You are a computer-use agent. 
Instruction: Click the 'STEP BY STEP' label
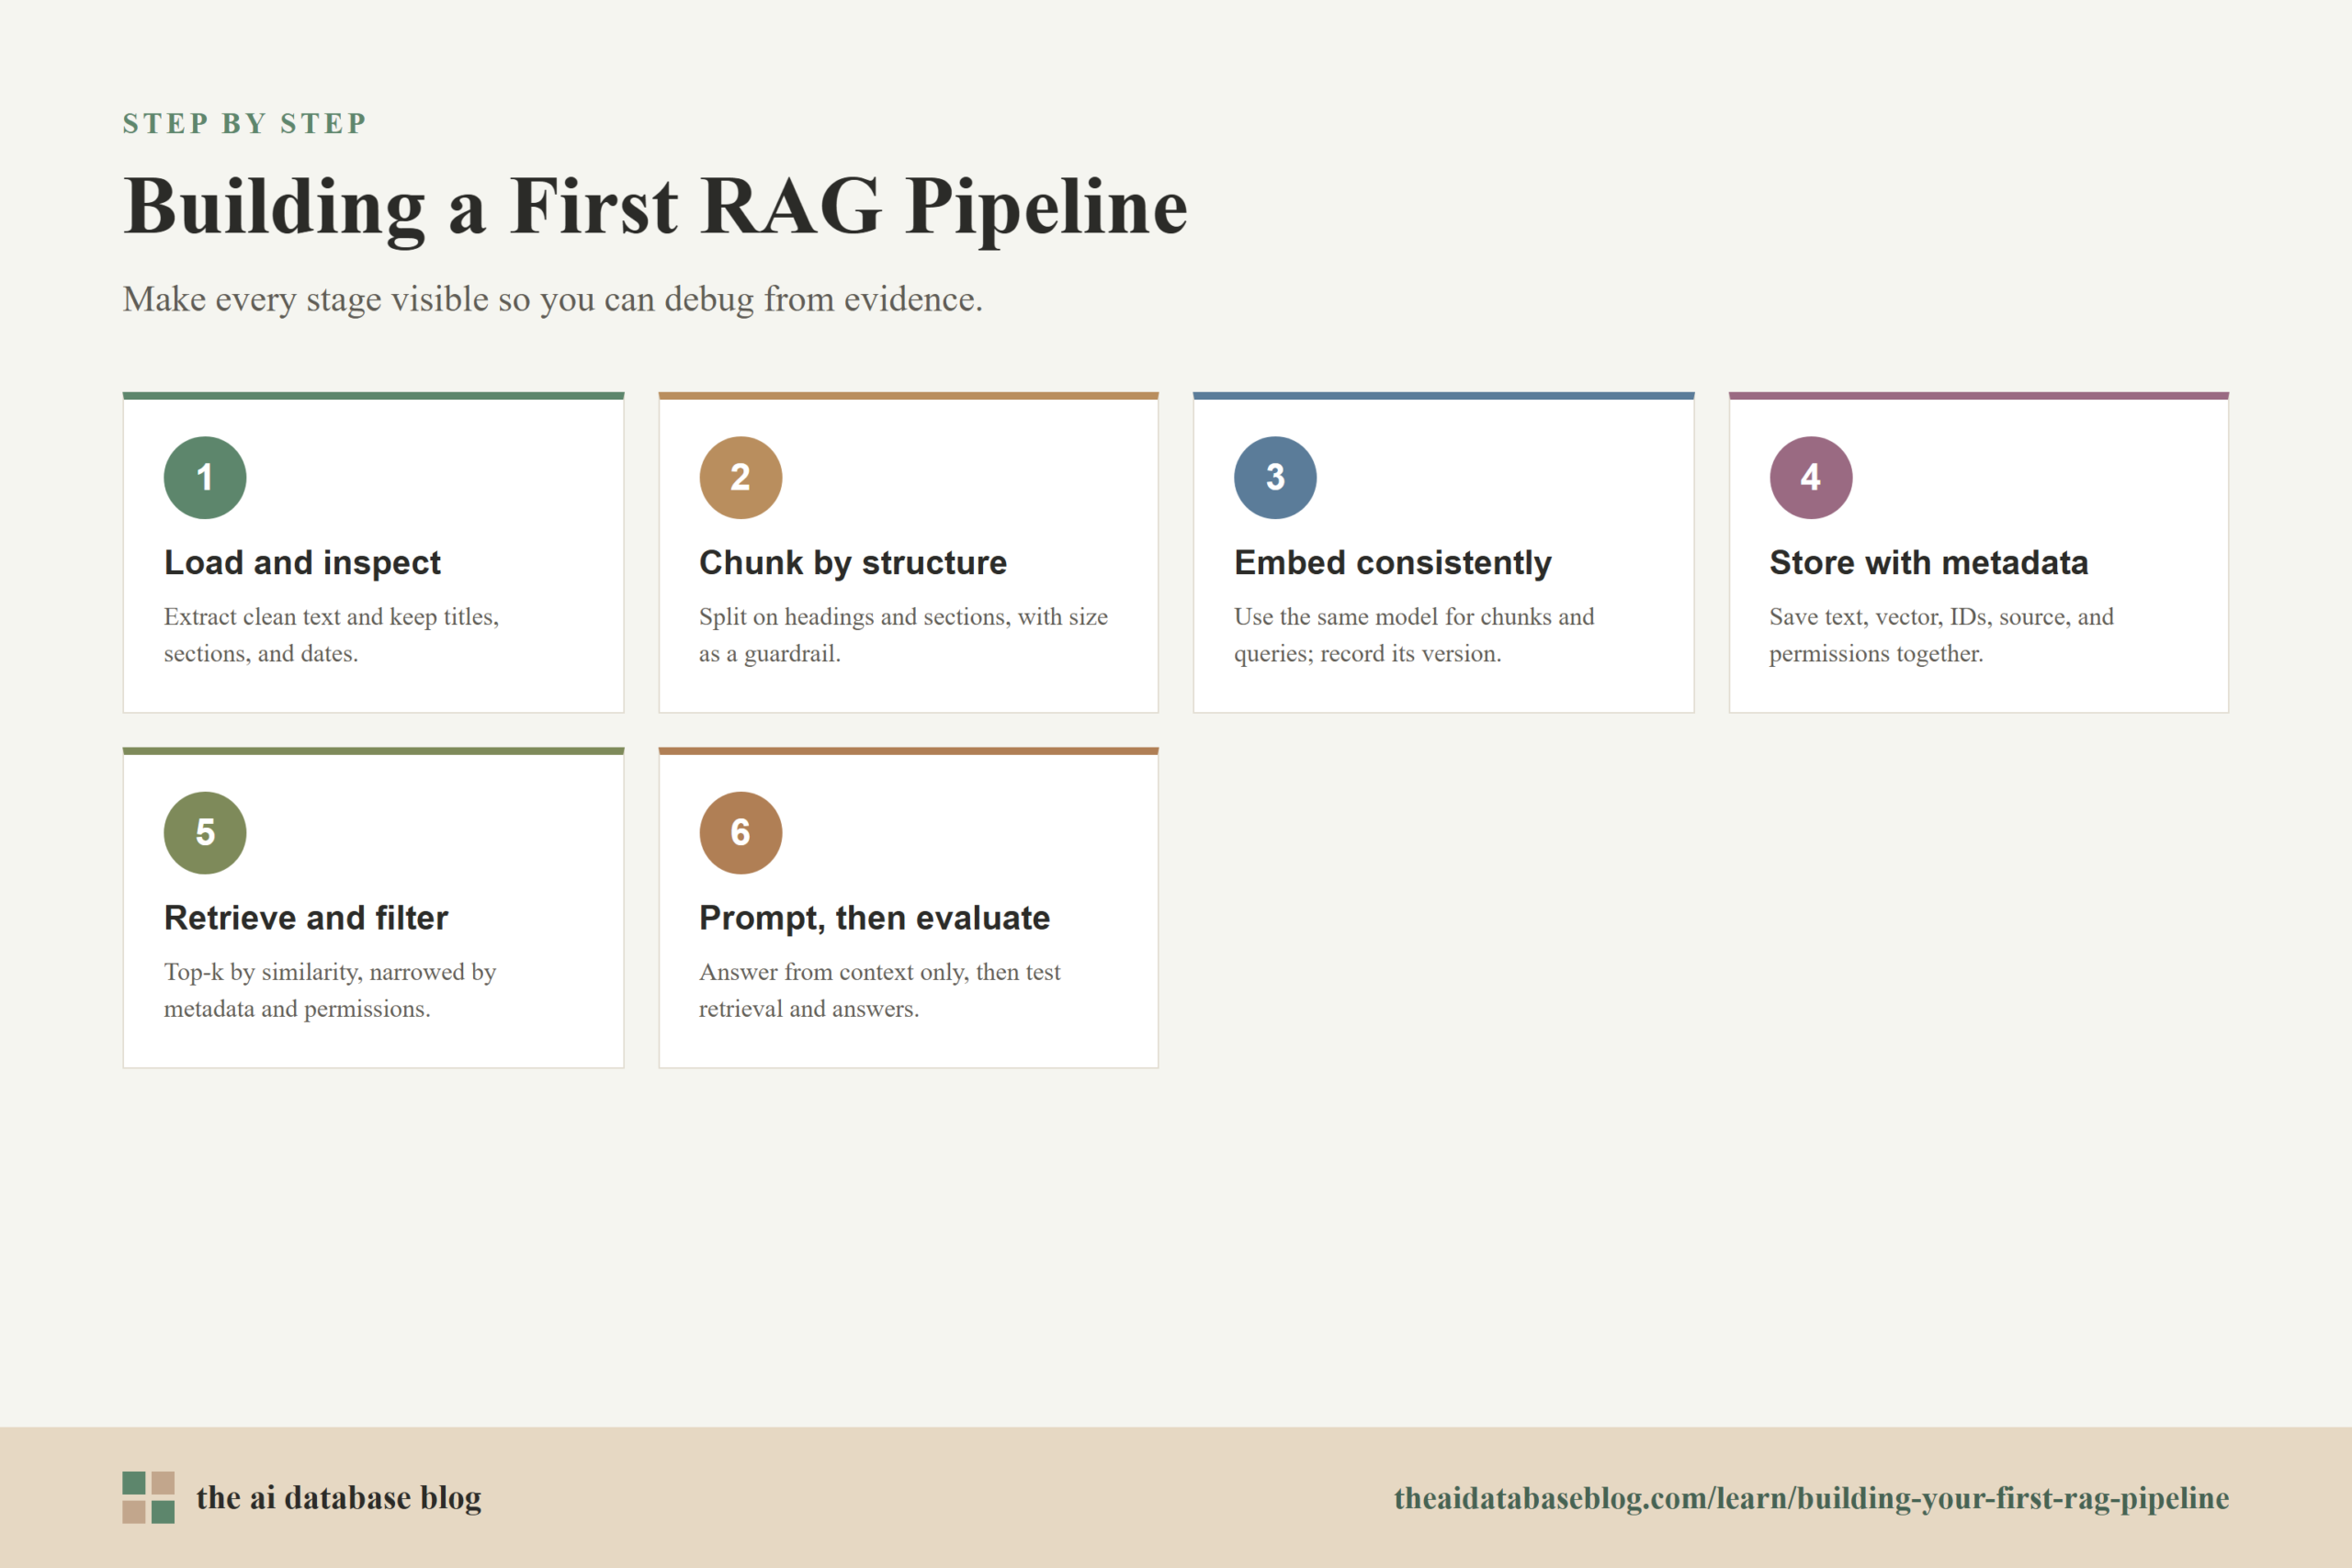point(245,123)
